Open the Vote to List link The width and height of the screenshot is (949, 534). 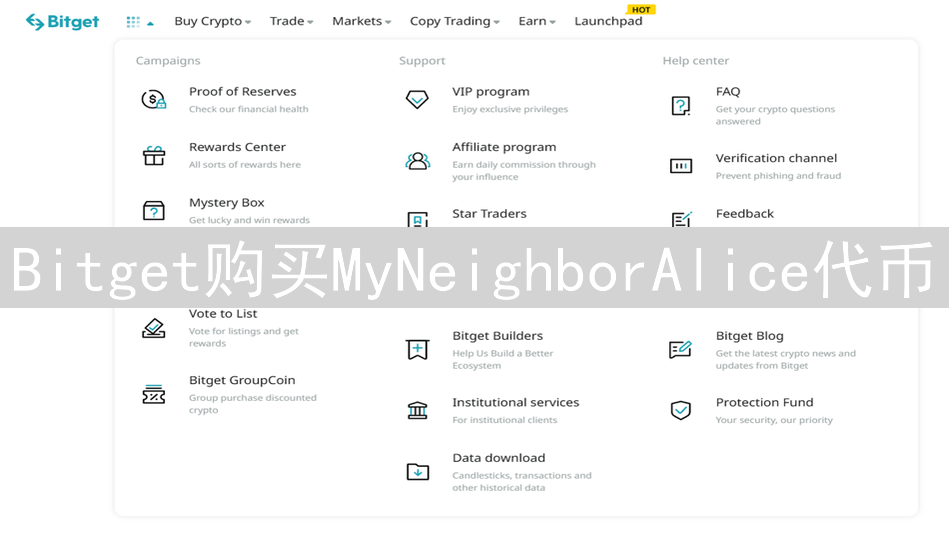pyautogui.click(x=223, y=314)
